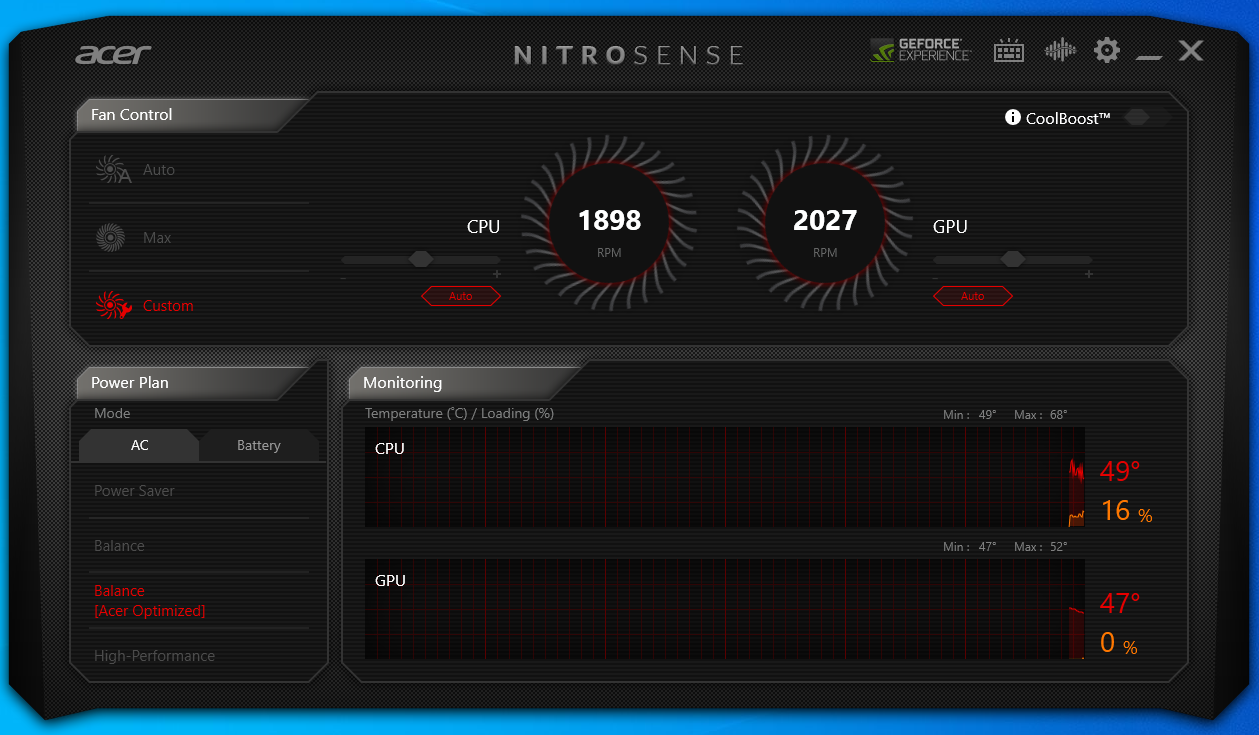Choose the Auto fan control option

[159, 170]
